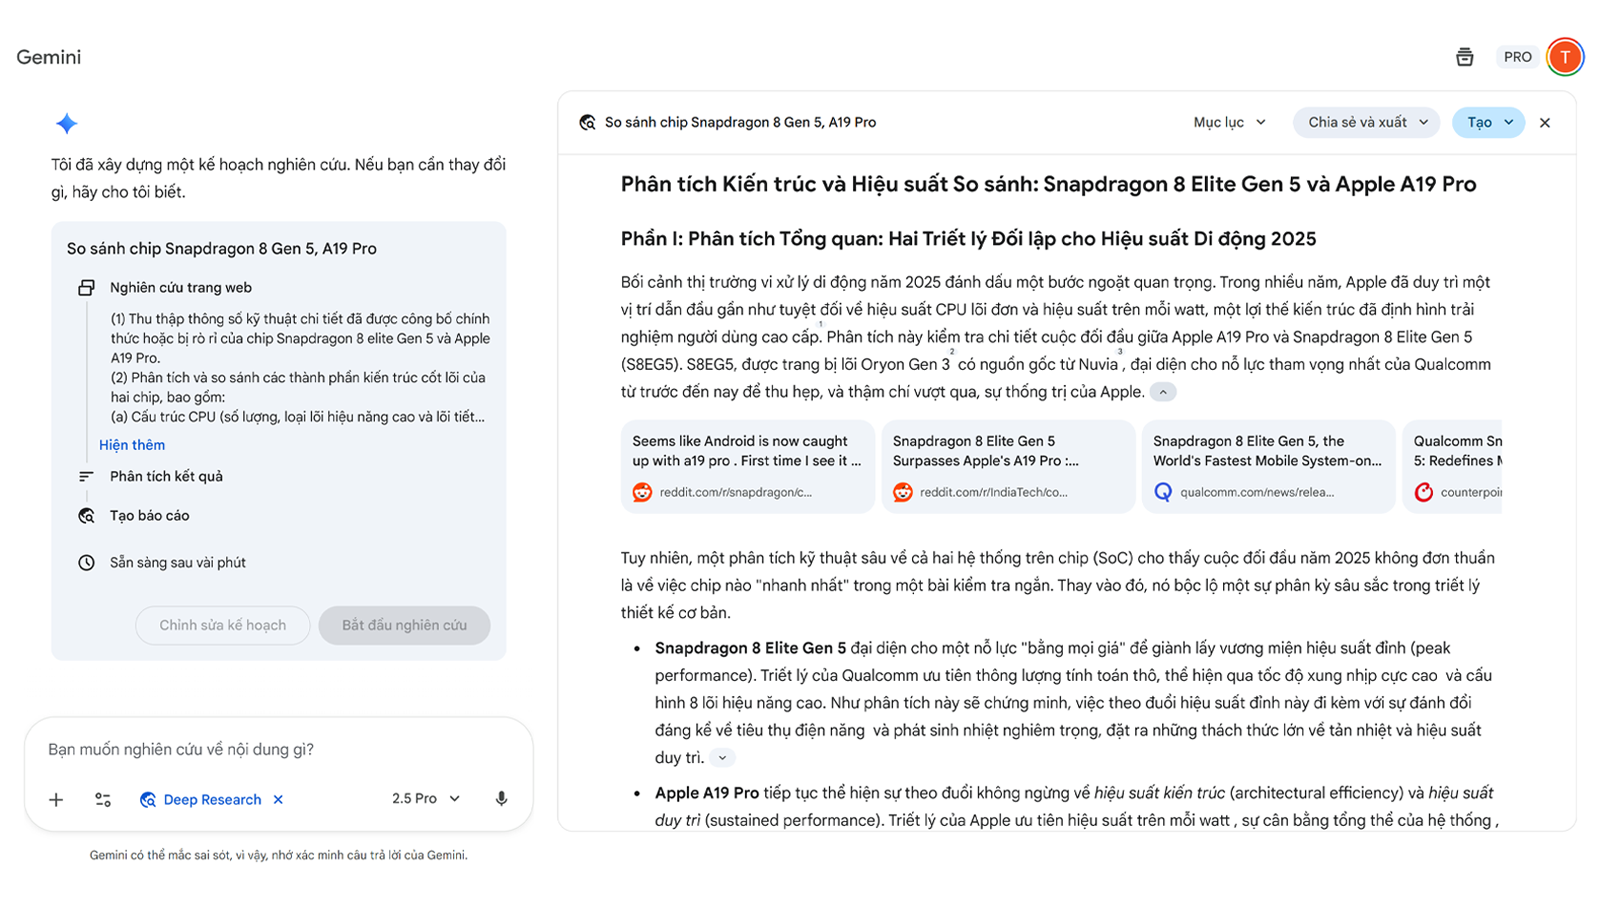
Task: Remove the Deep Research chip
Action: 279,799
